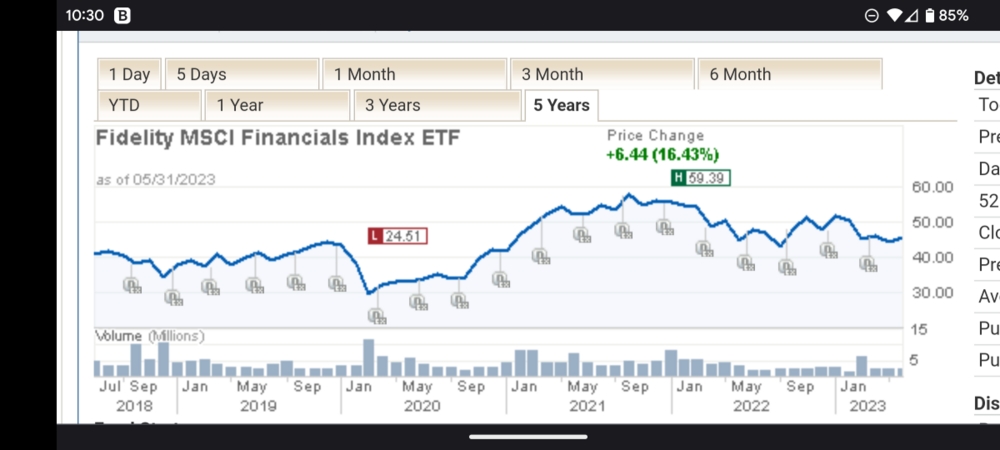Choose the 3 Month tab
The height and width of the screenshot is (450, 1000).
(601, 74)
